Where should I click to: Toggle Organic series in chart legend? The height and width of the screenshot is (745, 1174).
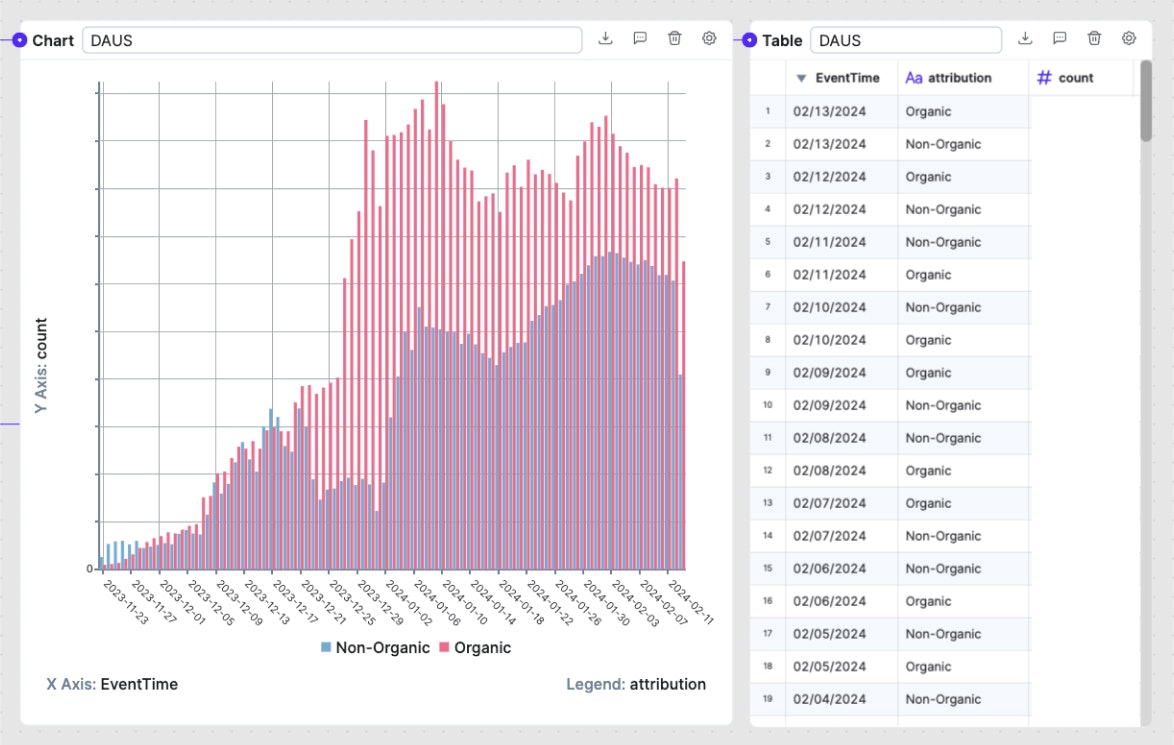475,648
